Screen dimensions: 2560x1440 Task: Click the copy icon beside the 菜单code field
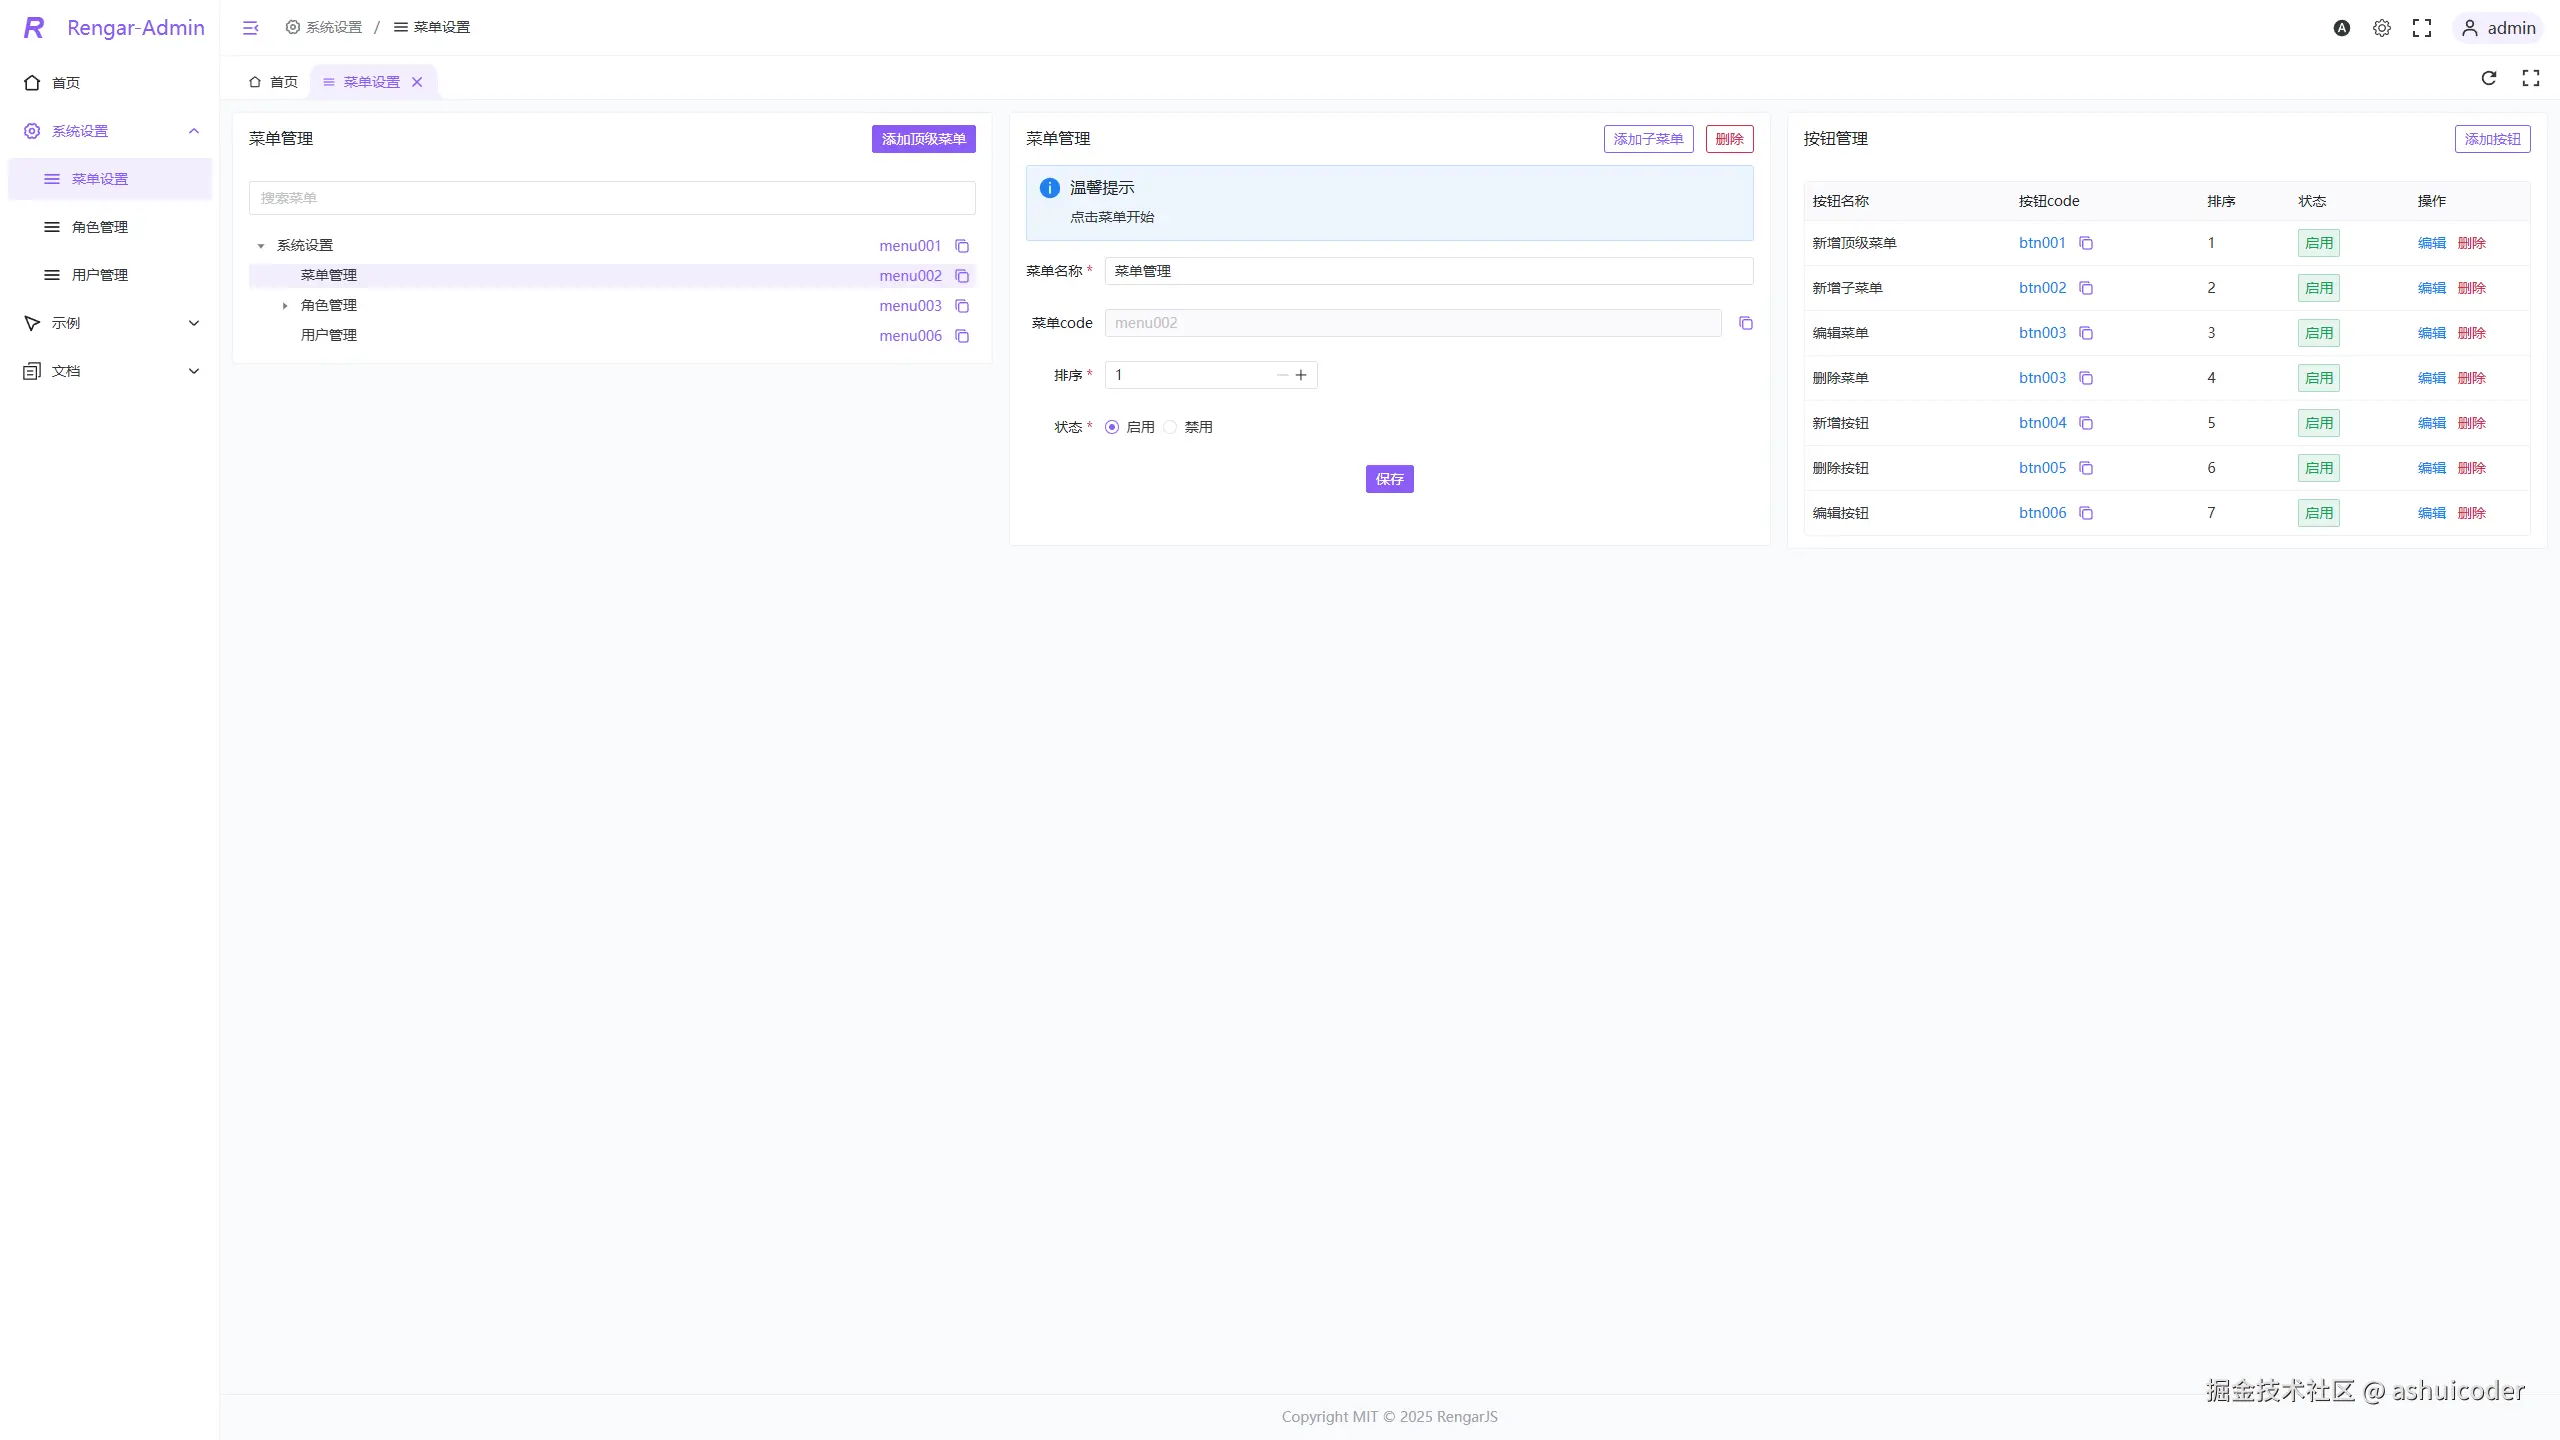(x=1746, y=323)
